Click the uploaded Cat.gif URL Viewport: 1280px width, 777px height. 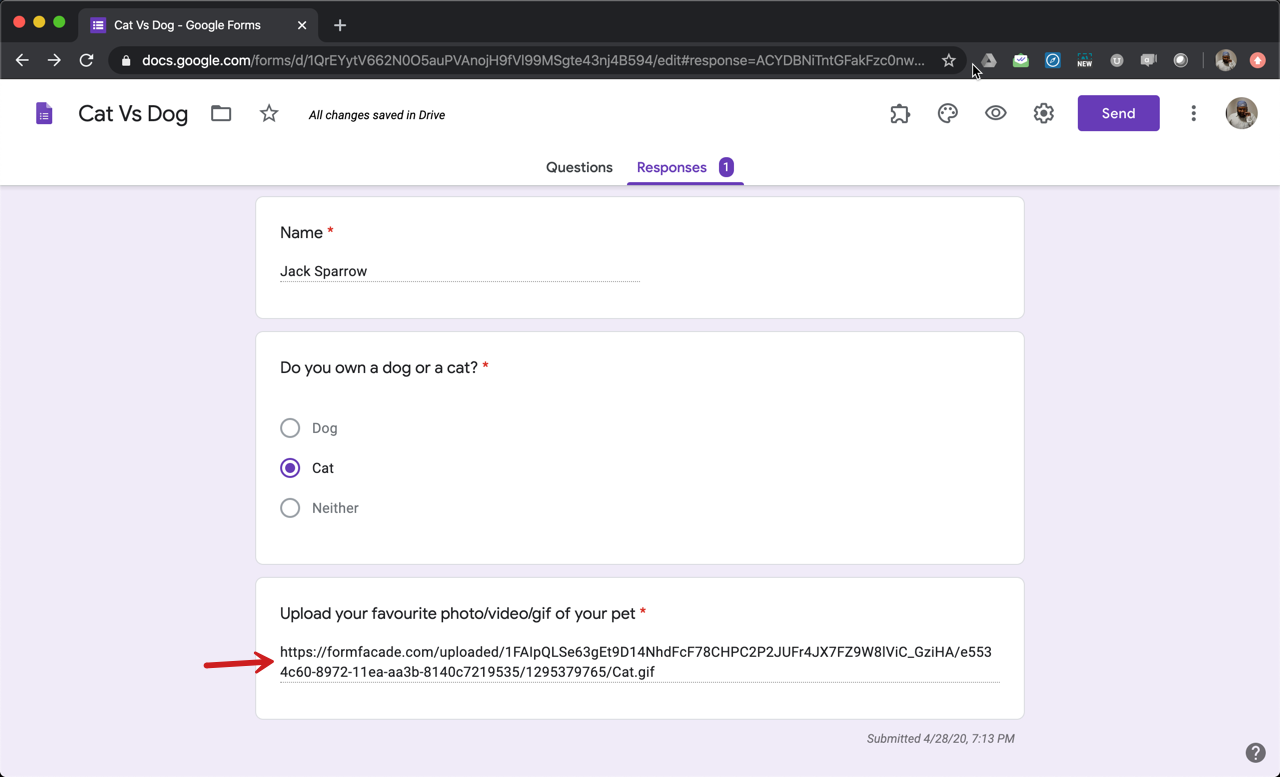click(635, 662)
